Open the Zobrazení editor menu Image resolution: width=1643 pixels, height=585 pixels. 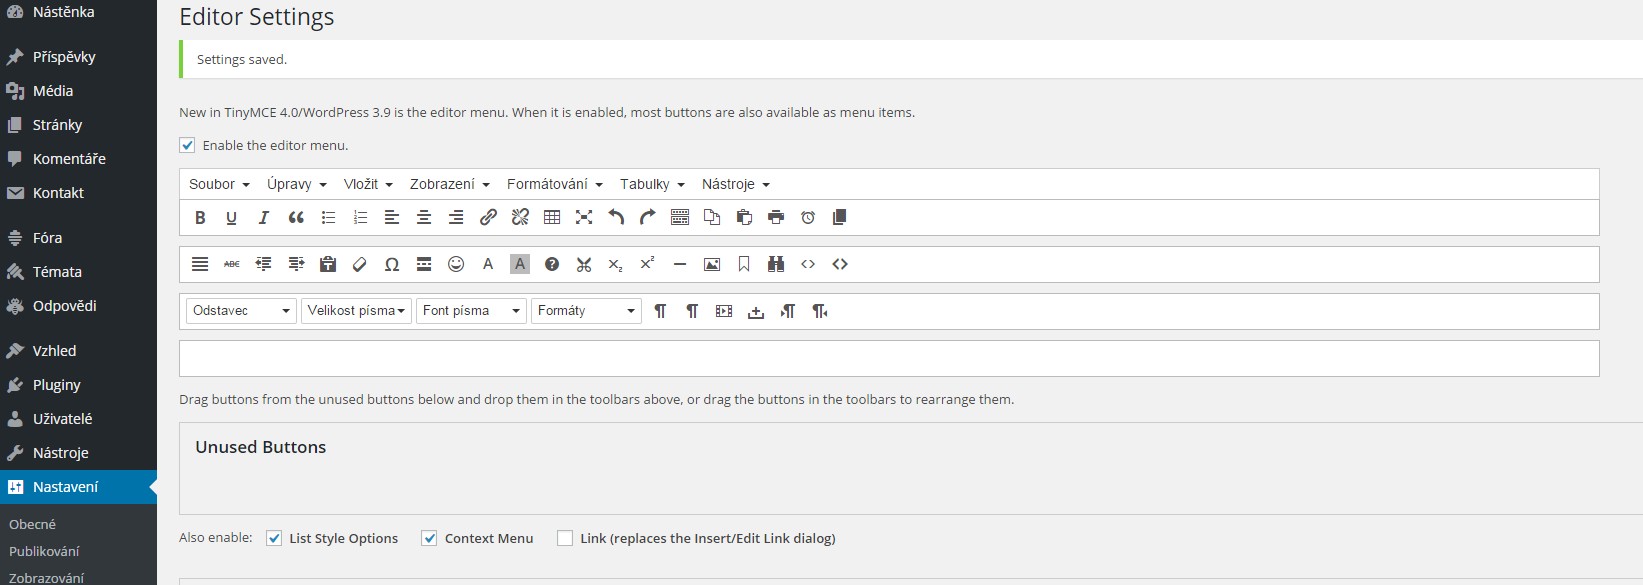click(450, 184)
